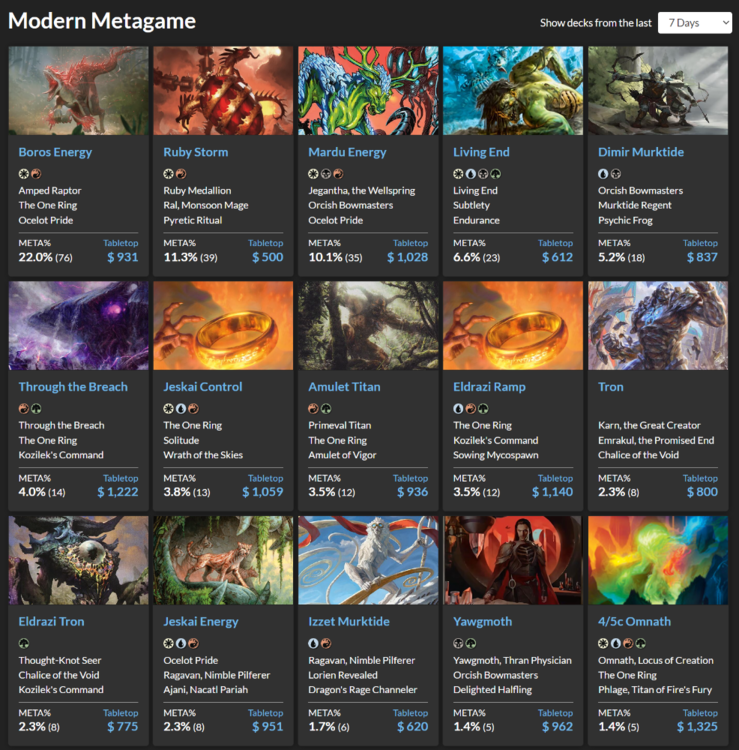739x750 pixels.
Task: Go to the 4/5c Omnath deck page
Action: 634,621
